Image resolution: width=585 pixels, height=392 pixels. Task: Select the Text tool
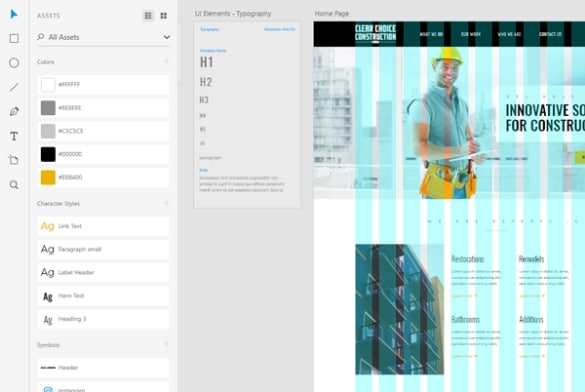(14, 136)
